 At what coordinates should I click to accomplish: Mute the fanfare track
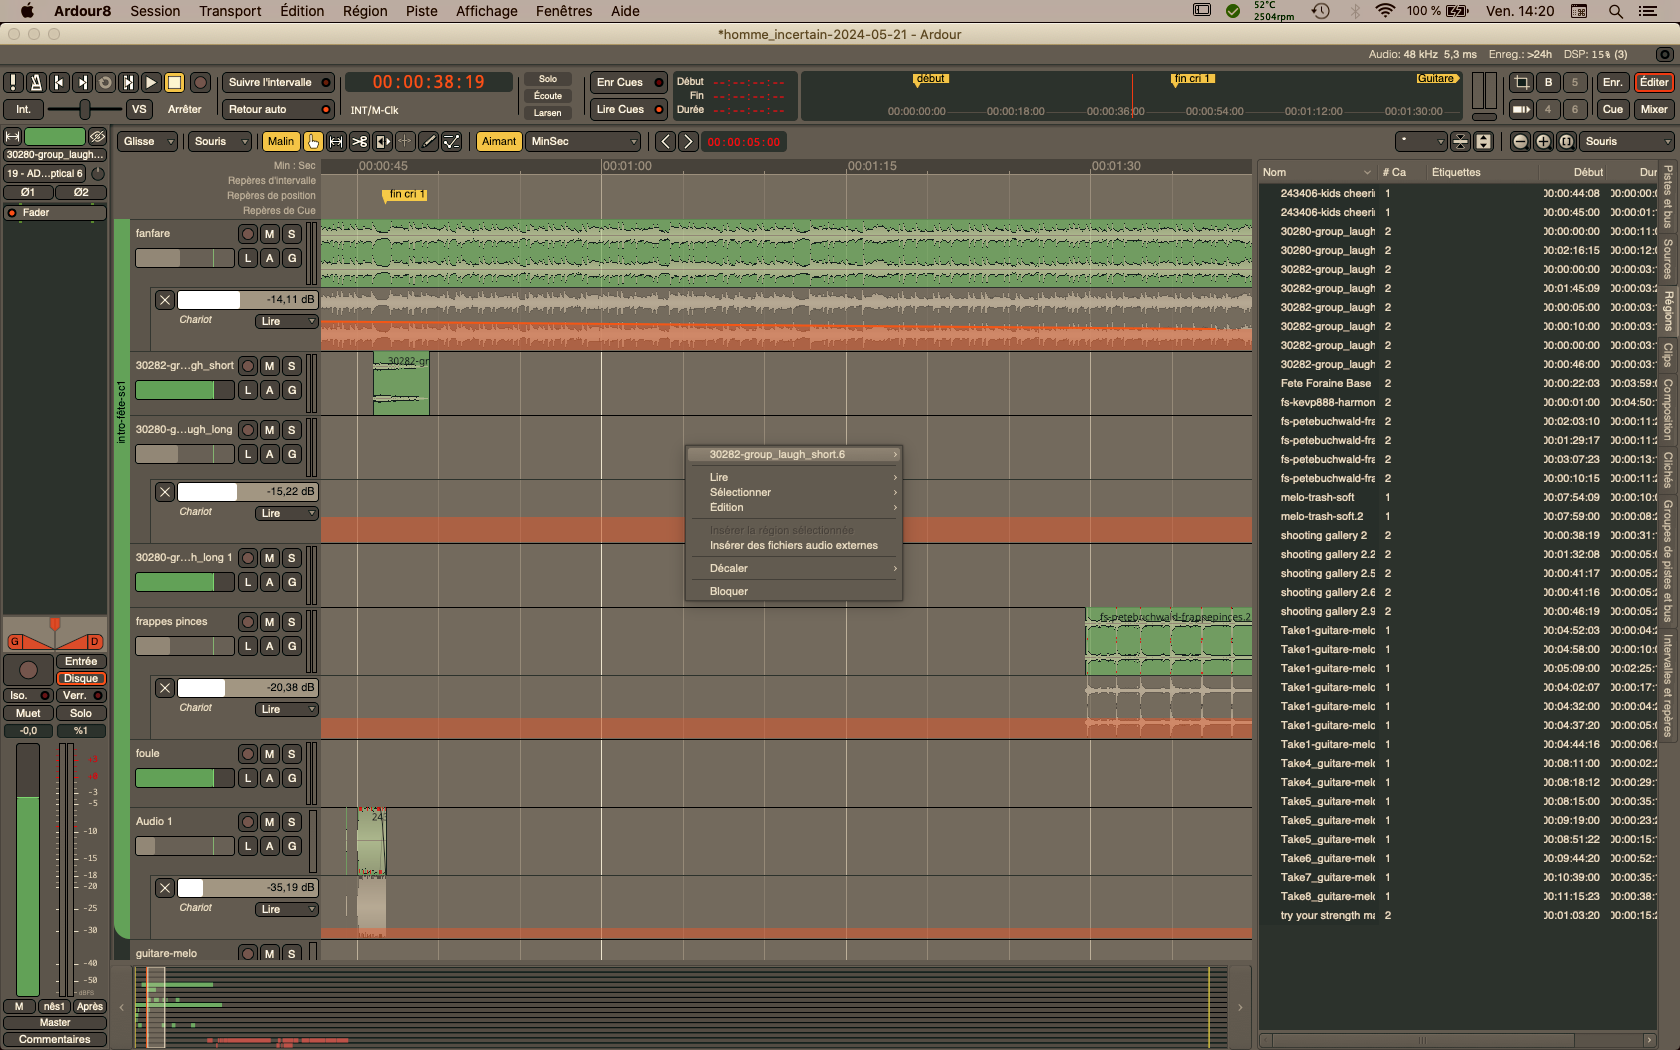click(x=269, y=234)
